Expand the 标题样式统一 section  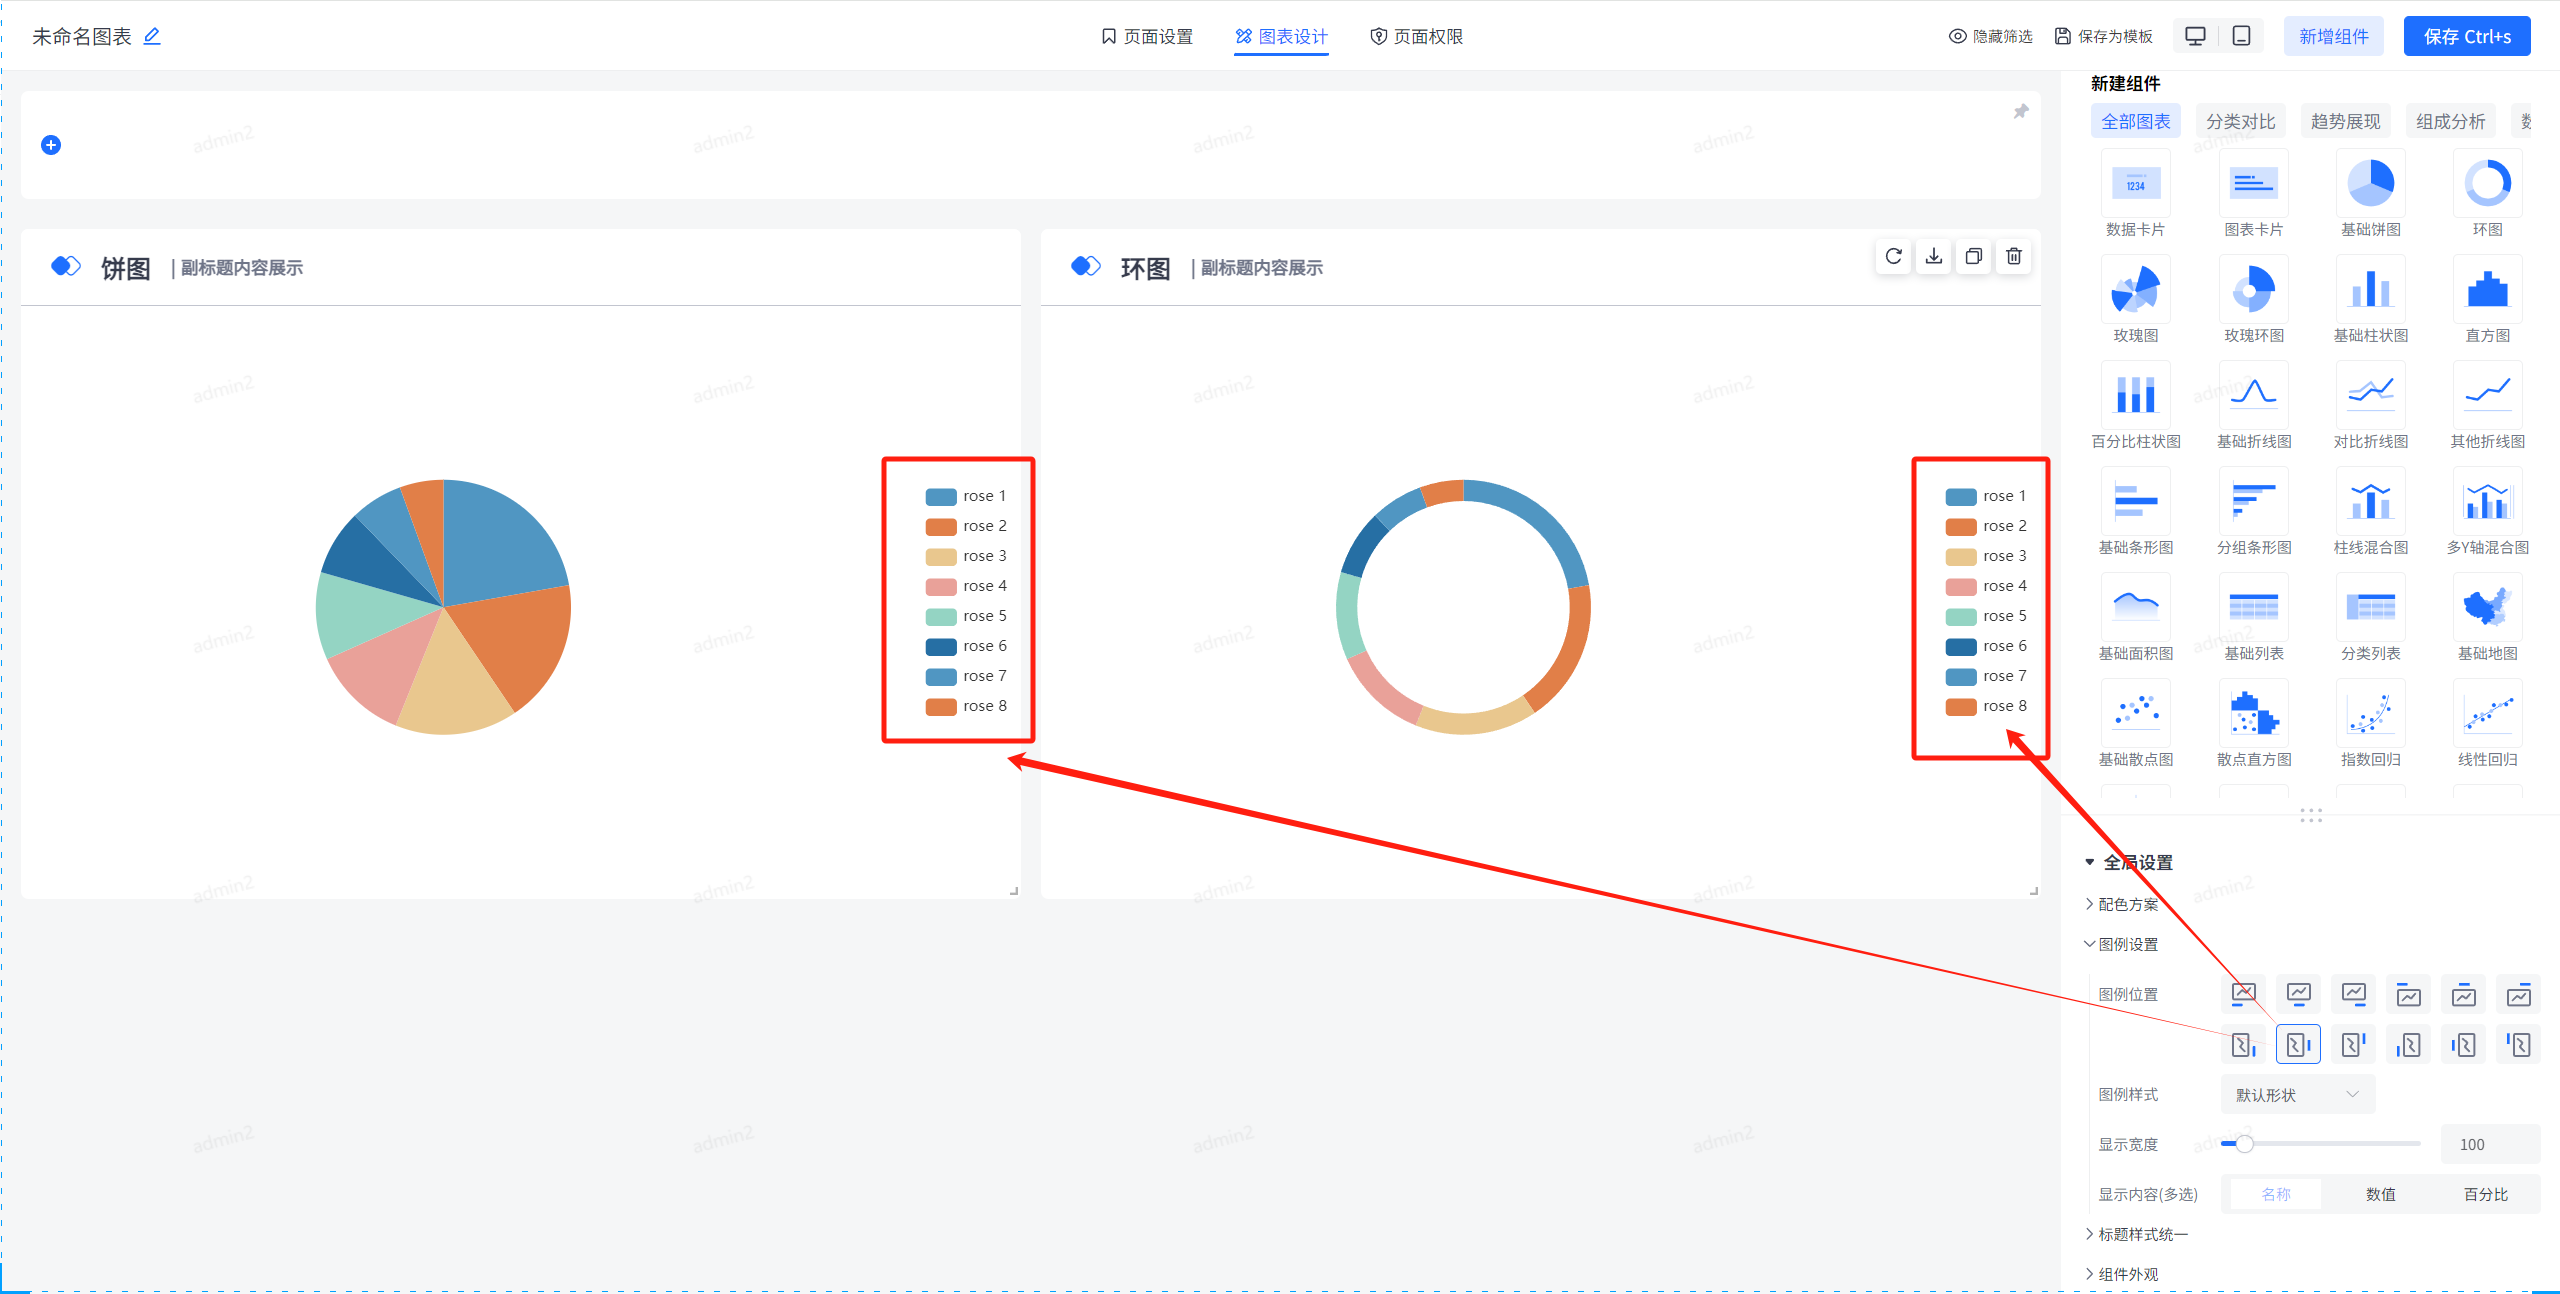[x=2142, y=1234]
